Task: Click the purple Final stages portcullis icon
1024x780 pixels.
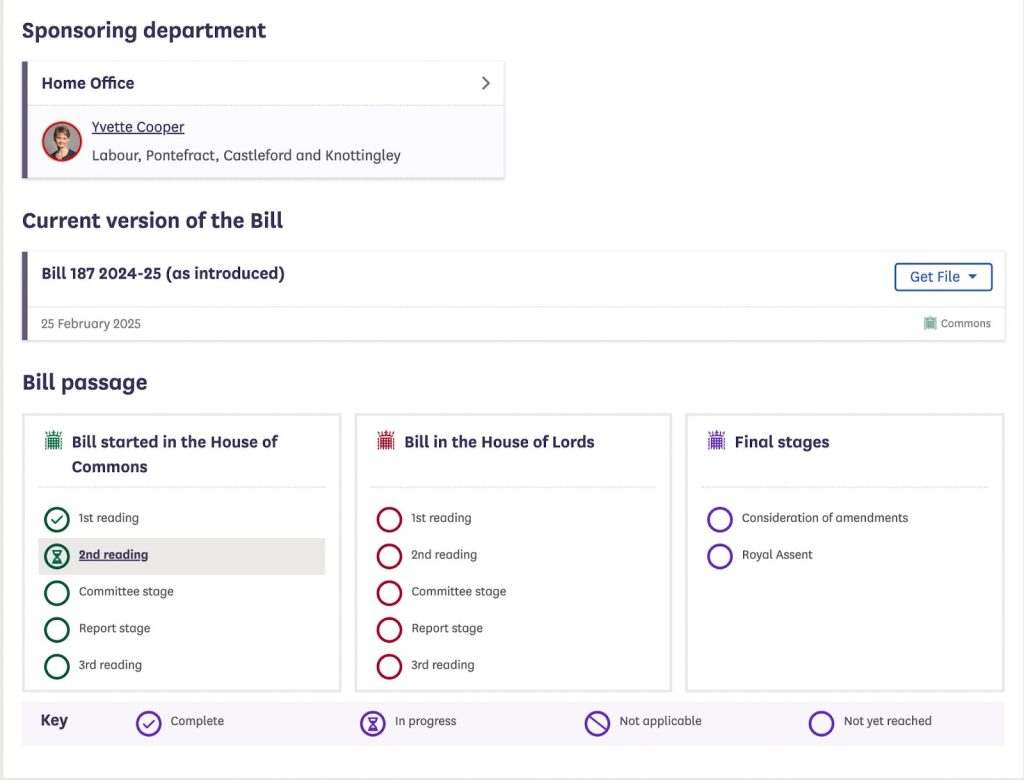Action: point(716,441)
